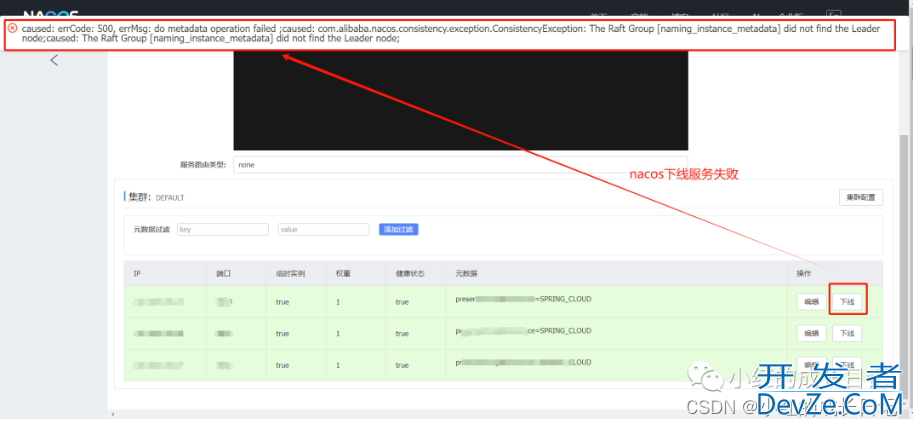Screen dimensions: 913x426
Task: Click first row metadata ending =SPRING_CLOUD
Action: tap(523, 299)
